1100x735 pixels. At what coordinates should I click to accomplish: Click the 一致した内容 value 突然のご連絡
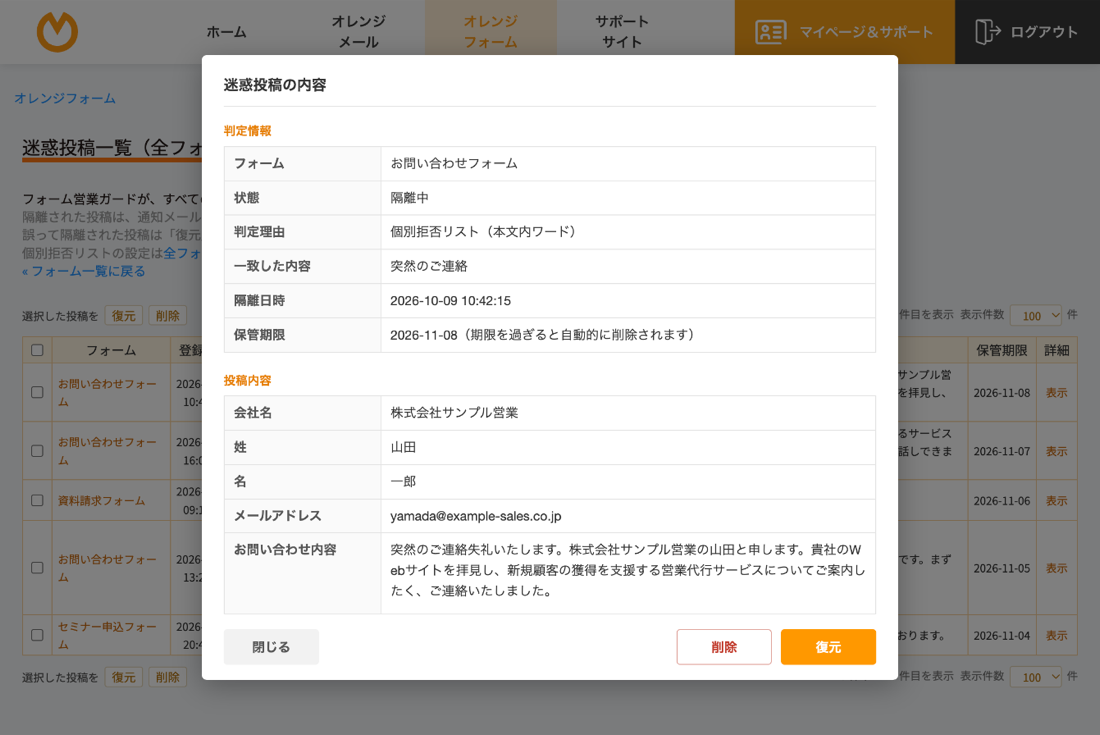429,267
